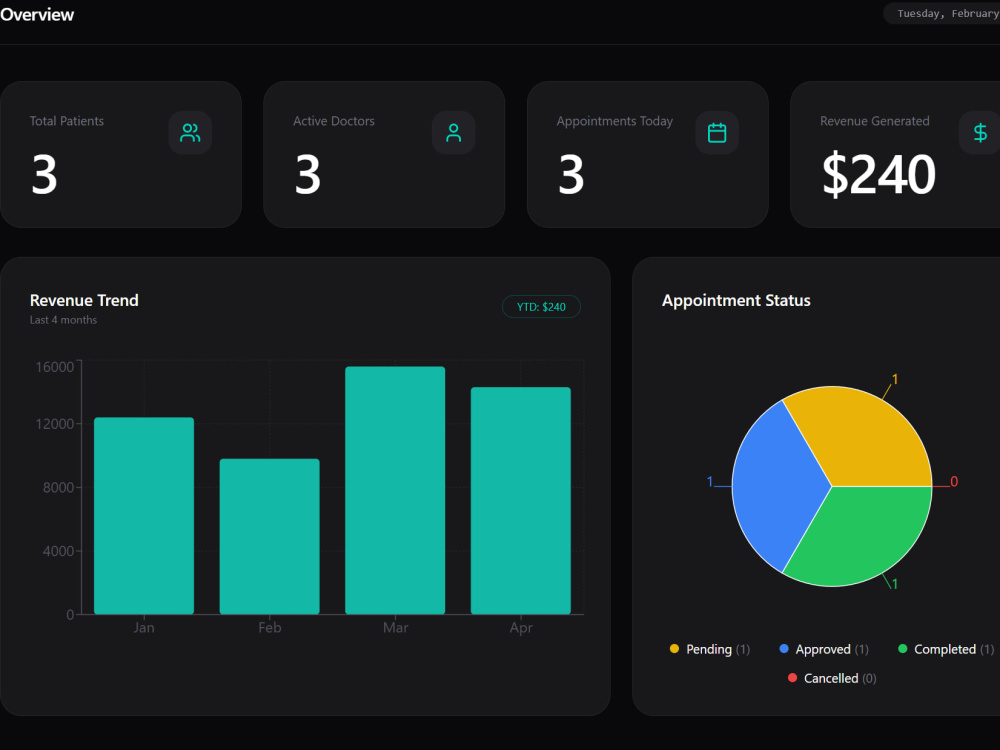Click the 12000 axis label
Image resolution: width=1000 pixels, height=750 pixels.
tap(54, 424)
